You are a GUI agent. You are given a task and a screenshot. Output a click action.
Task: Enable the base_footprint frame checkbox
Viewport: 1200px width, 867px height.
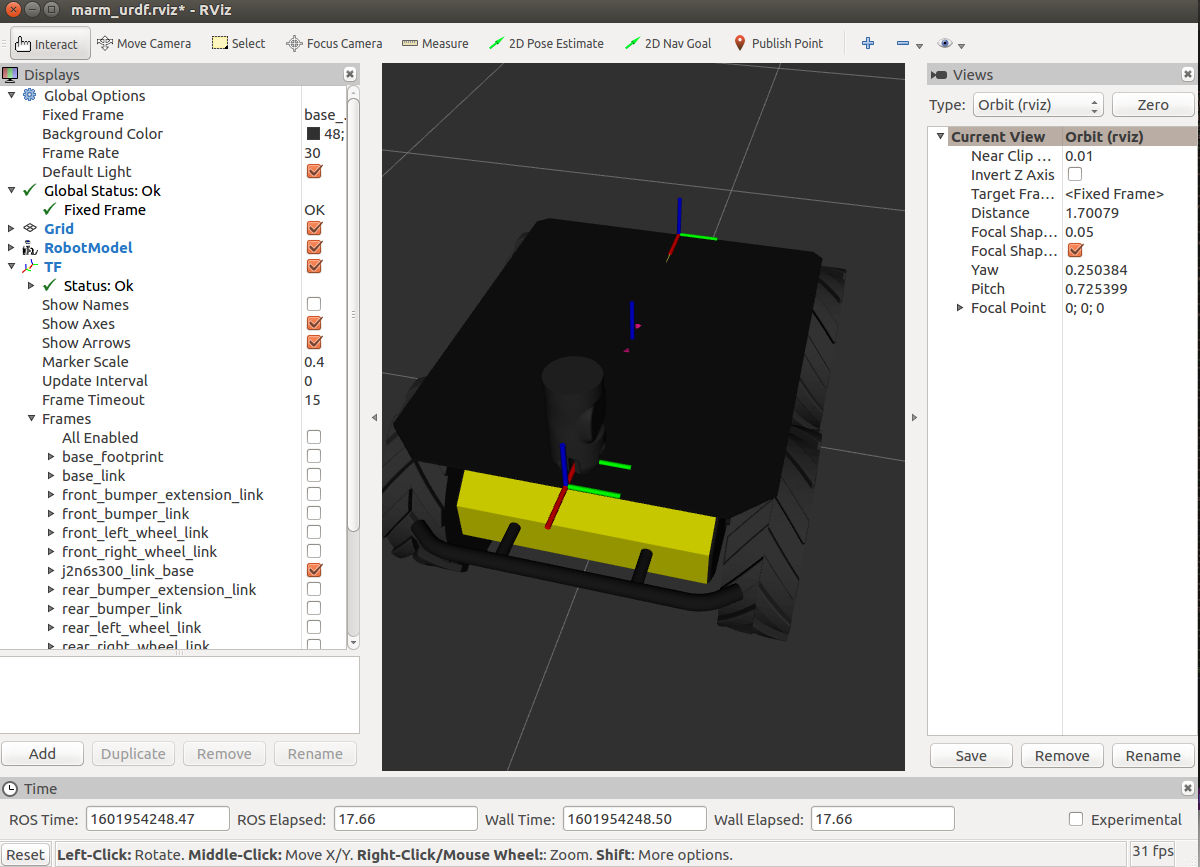pos(314,456)
